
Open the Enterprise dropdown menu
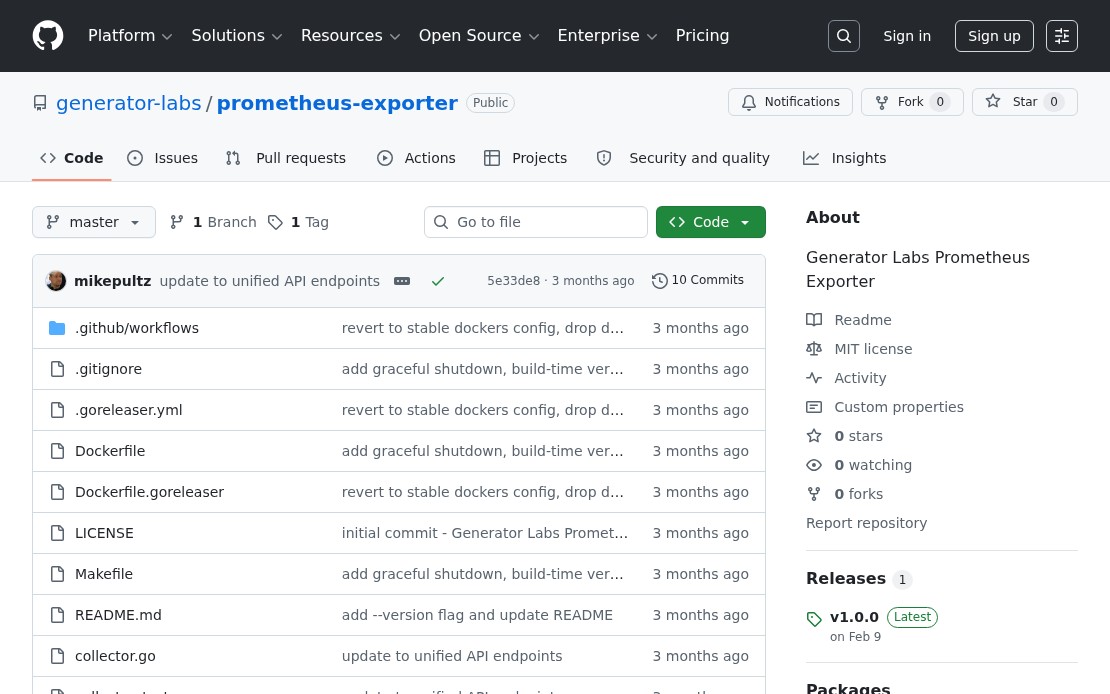[607, 35]
